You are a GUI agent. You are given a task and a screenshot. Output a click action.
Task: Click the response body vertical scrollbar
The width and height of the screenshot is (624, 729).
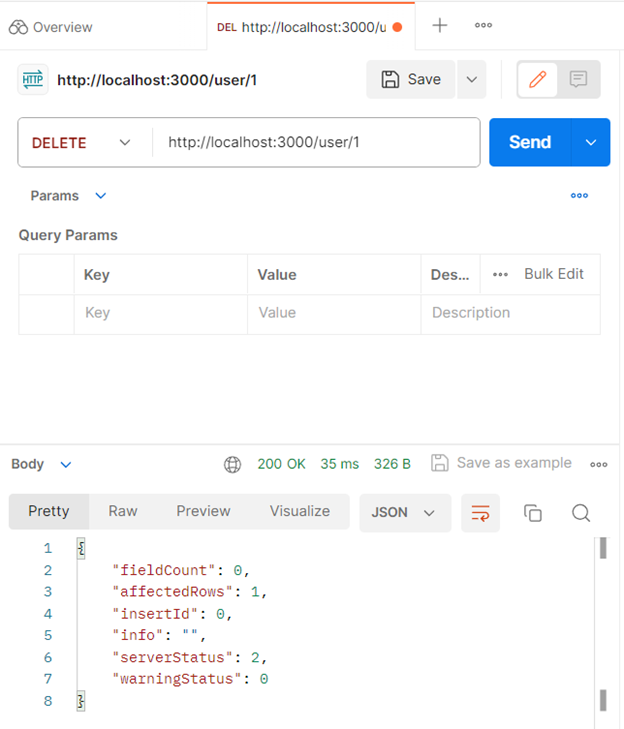click(x=602, y=620)
